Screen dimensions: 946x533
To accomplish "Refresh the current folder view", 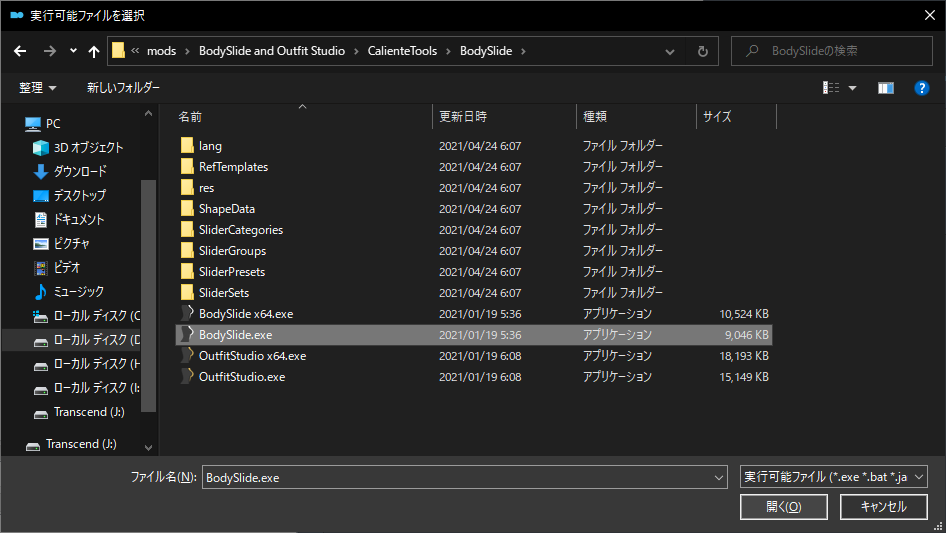I will pyautogui.click(x=703, y=51).
